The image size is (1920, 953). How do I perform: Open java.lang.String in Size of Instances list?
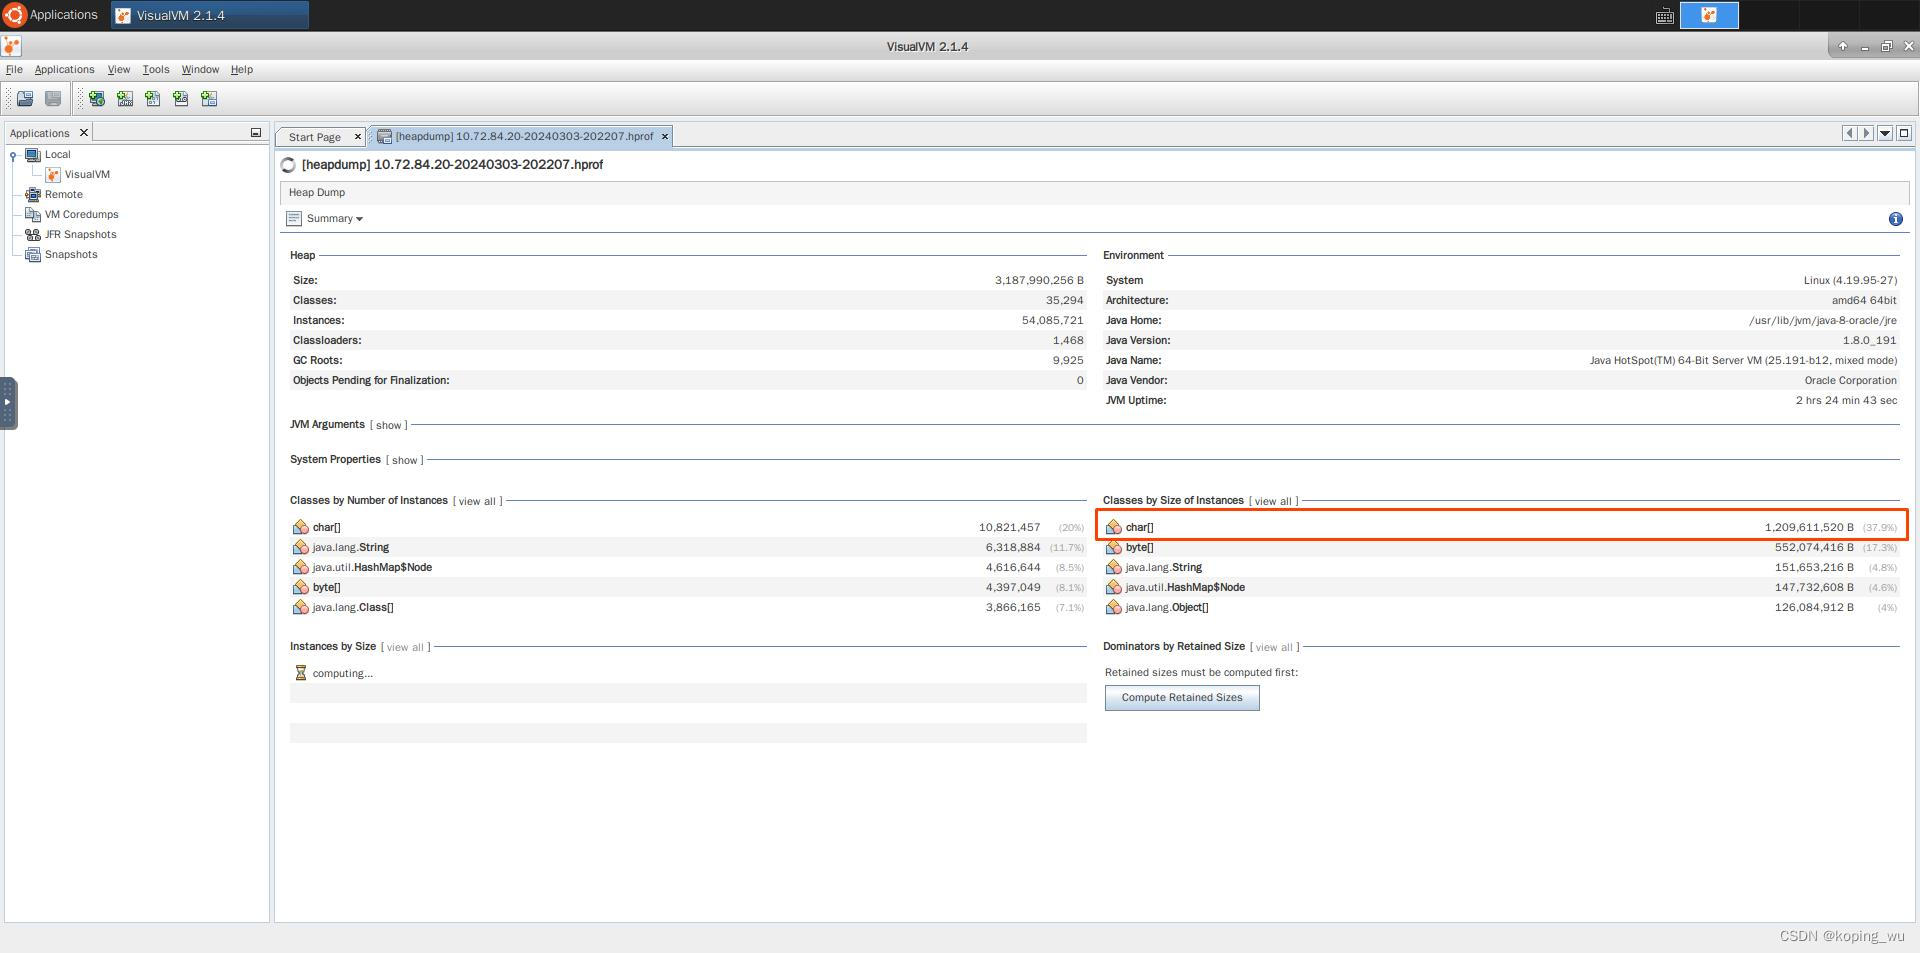click(1163, 567)
